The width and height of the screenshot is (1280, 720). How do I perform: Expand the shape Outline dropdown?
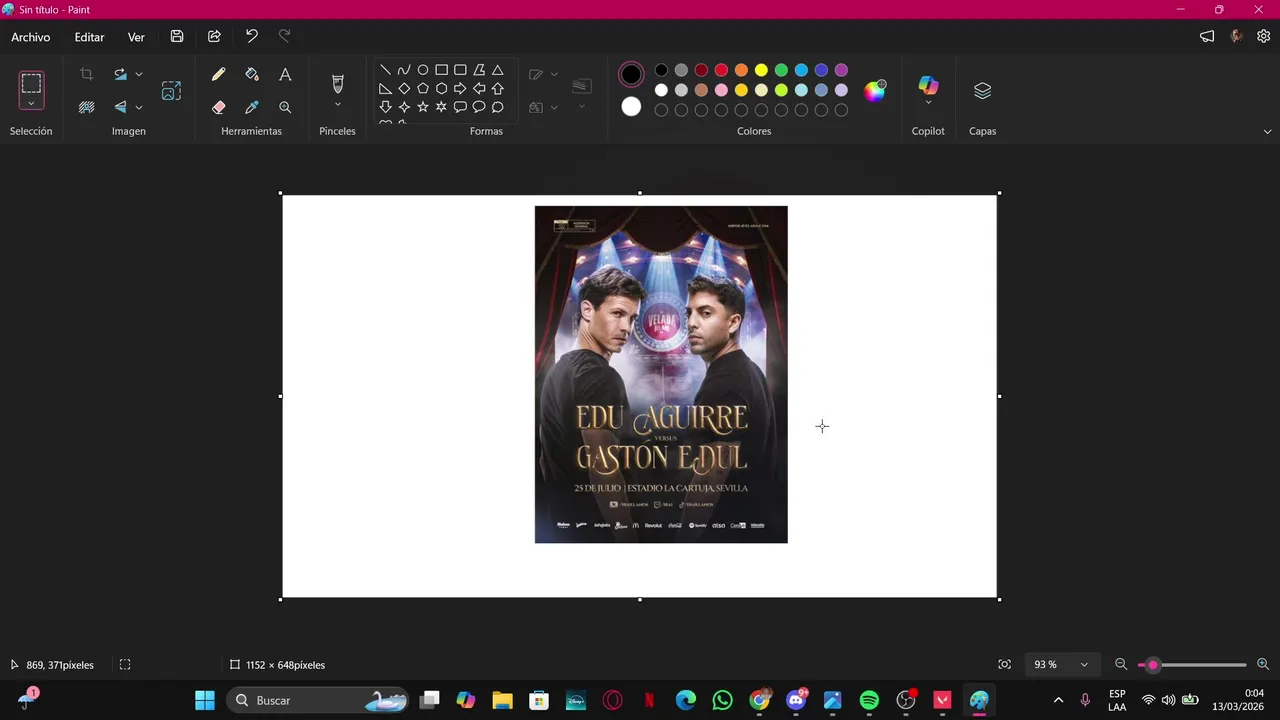(x=554, y=74)
